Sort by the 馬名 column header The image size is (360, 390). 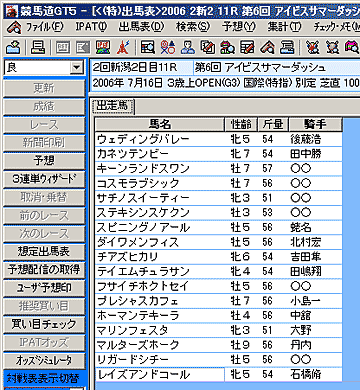(x=160, y=125)
